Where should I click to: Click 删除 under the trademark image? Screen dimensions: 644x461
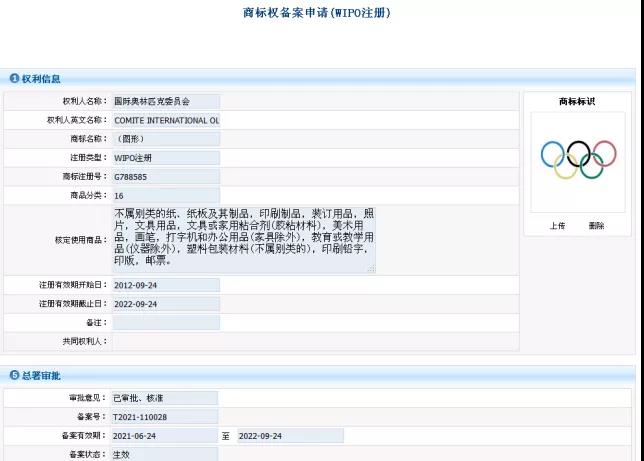point(596,226)
